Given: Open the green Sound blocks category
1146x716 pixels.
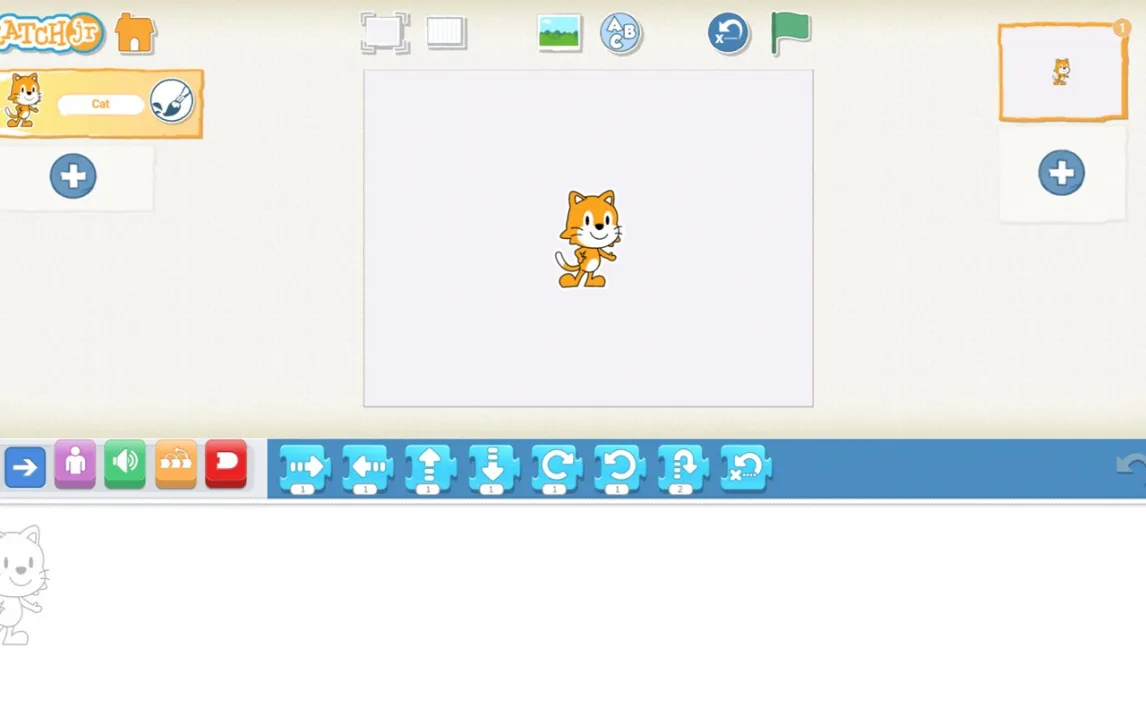Looking at the screenshot, I should pyautogui.click(x=125, y=464).
